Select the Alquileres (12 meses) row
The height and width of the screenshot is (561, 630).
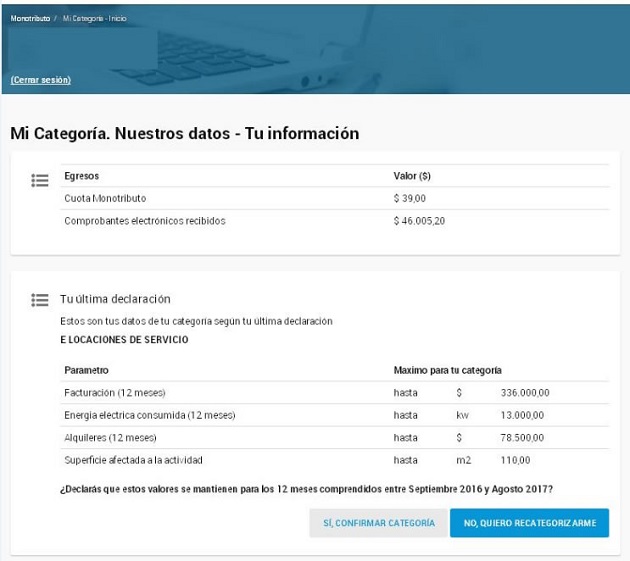(x=335, y=438)
